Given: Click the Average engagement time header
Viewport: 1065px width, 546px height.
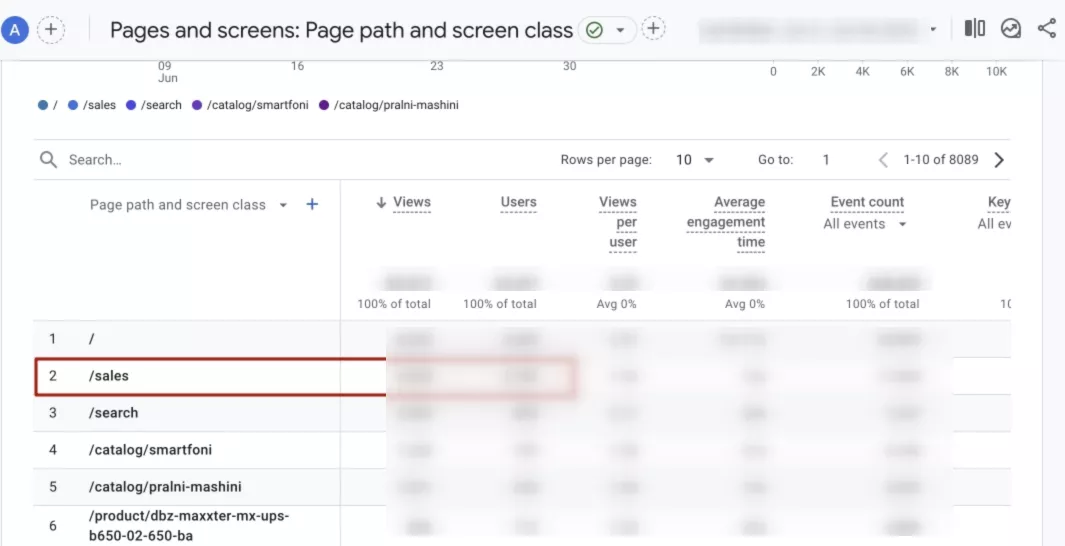Looking at the screenshot, I should [x=725, y=222].
